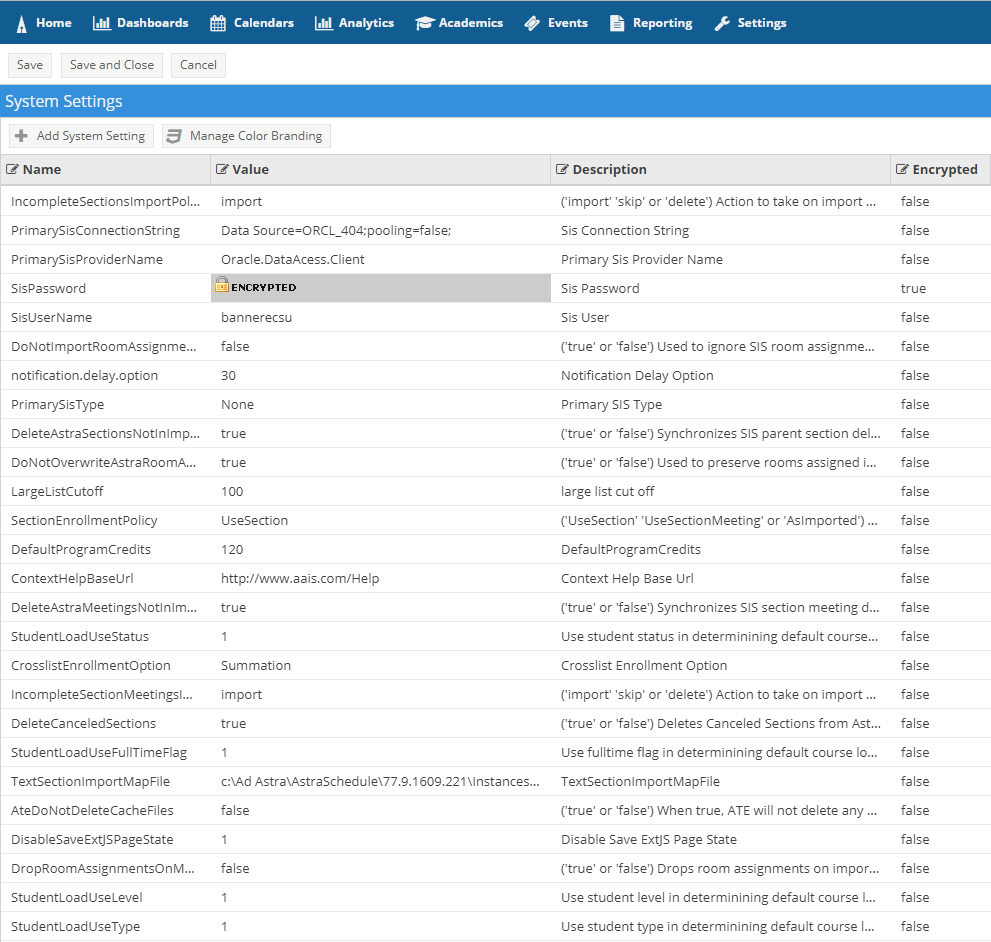The height and width of the screenshot is (942, 991).
Task: Click the ENCRYPTED value cell
Action: point(380,288)
